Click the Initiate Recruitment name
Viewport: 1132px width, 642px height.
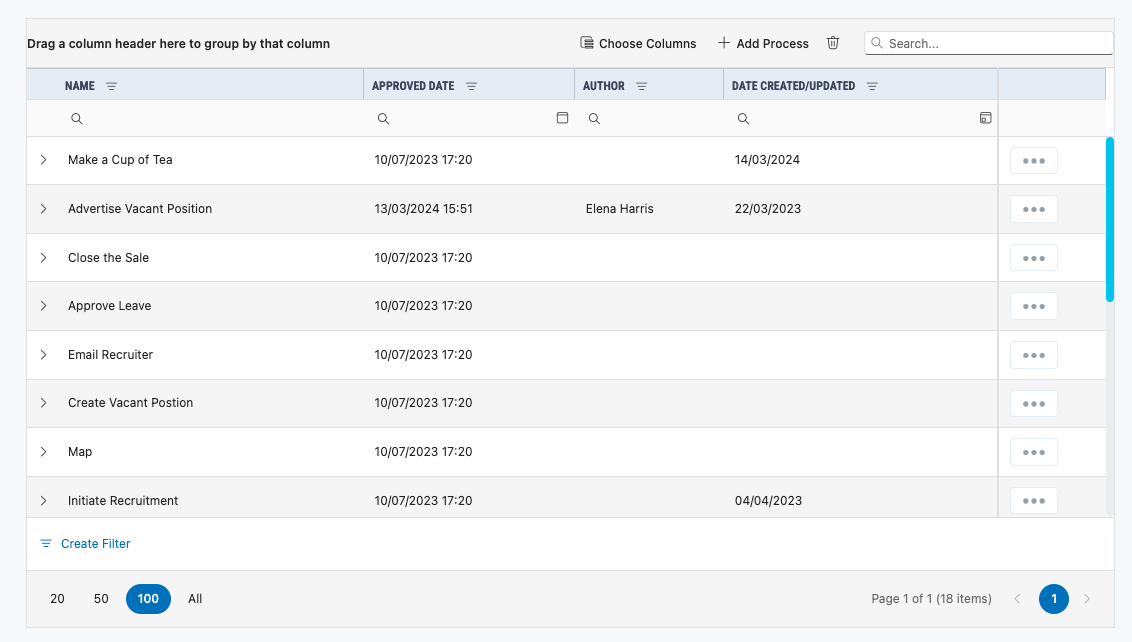tap(123, 500)
